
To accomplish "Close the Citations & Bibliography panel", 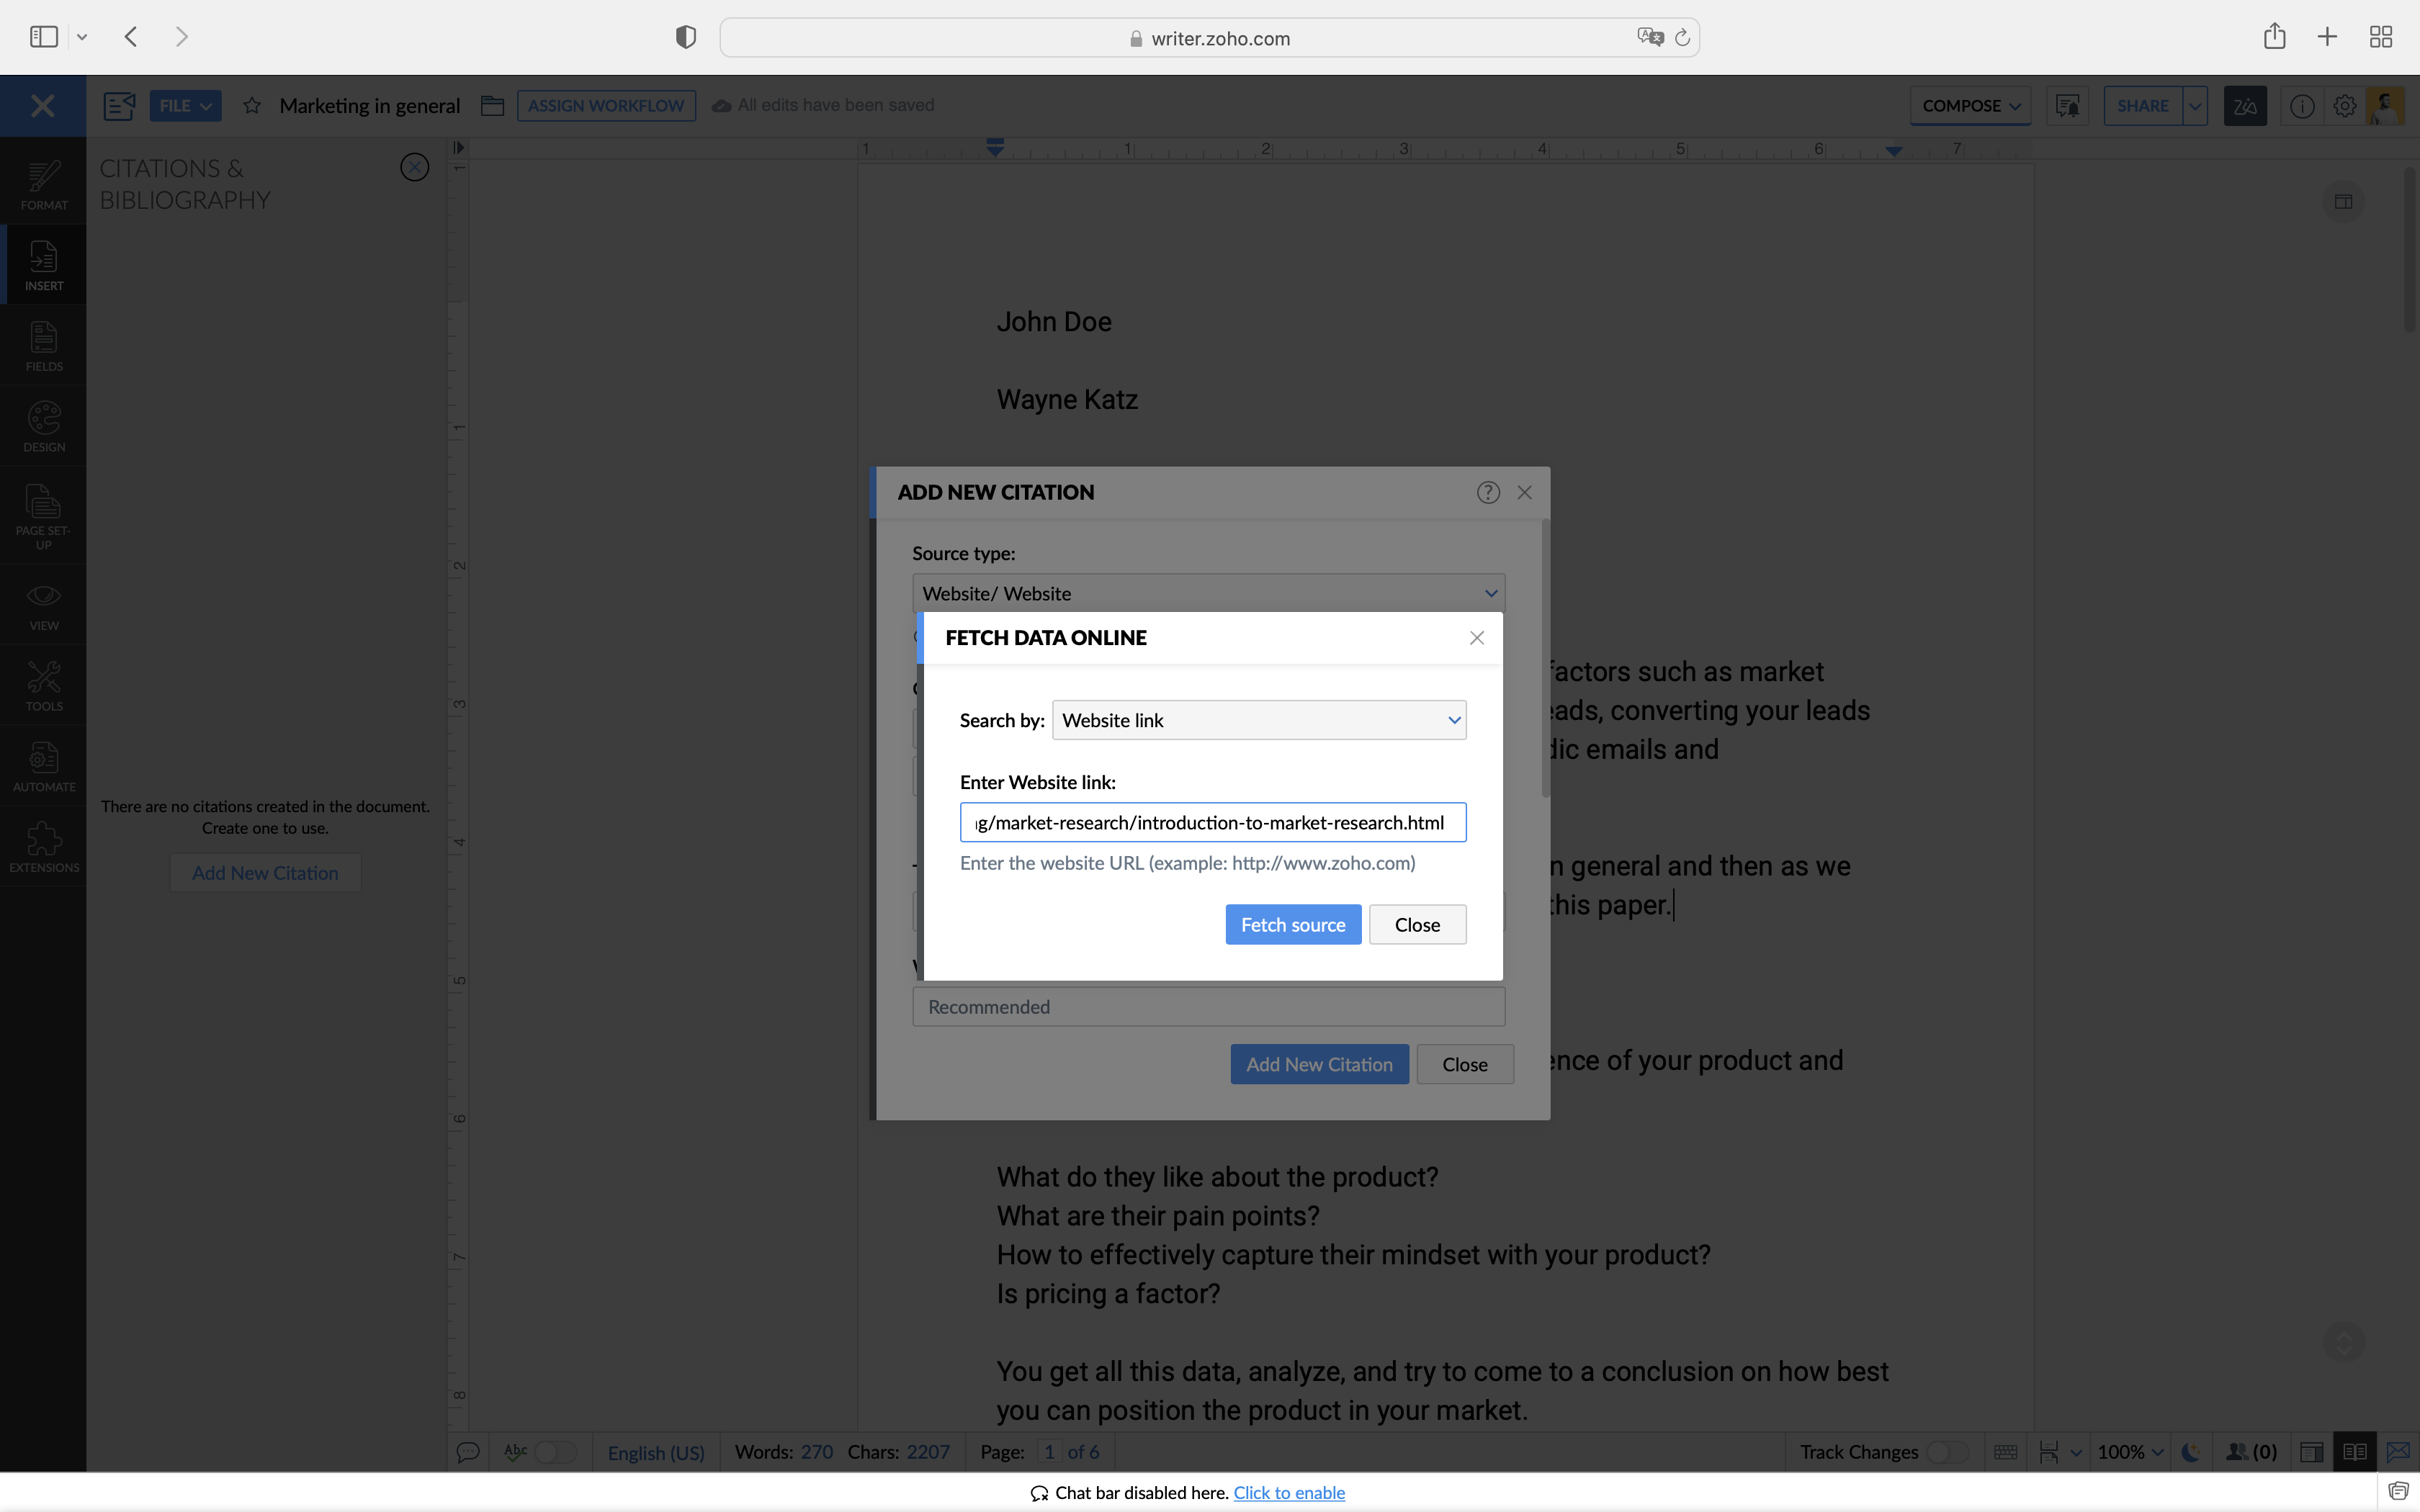I will [x=414, y=167].
